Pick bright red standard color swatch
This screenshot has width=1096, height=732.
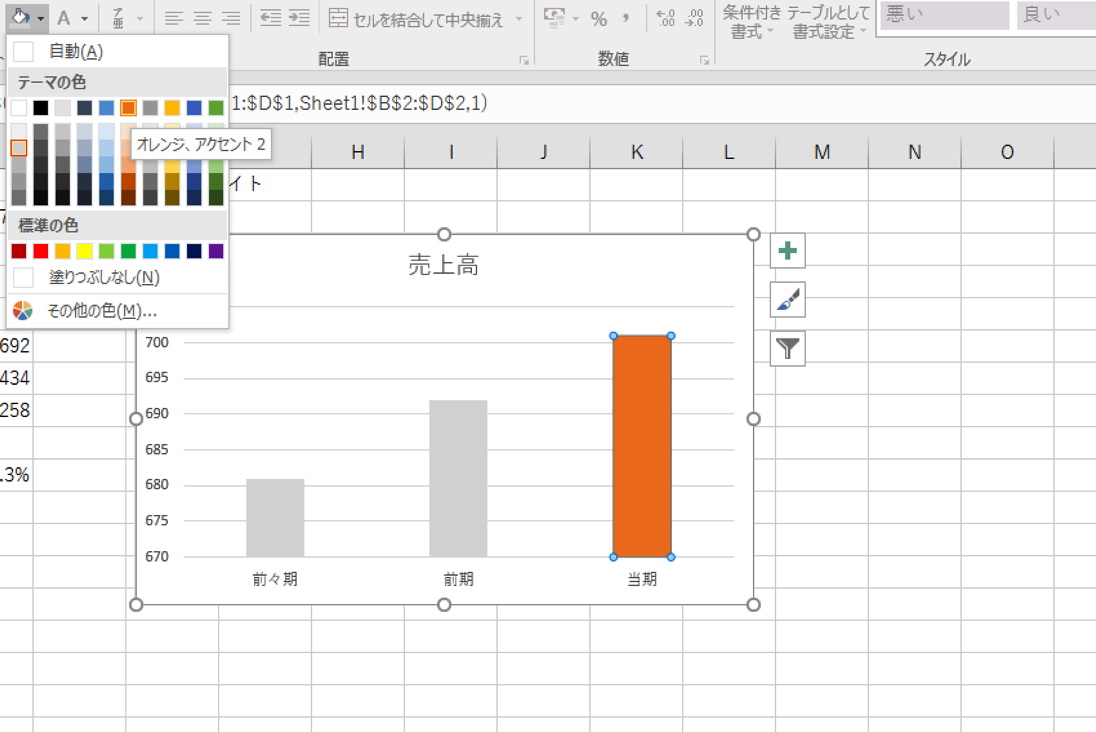pyautogui.click(x=41, y=251)
